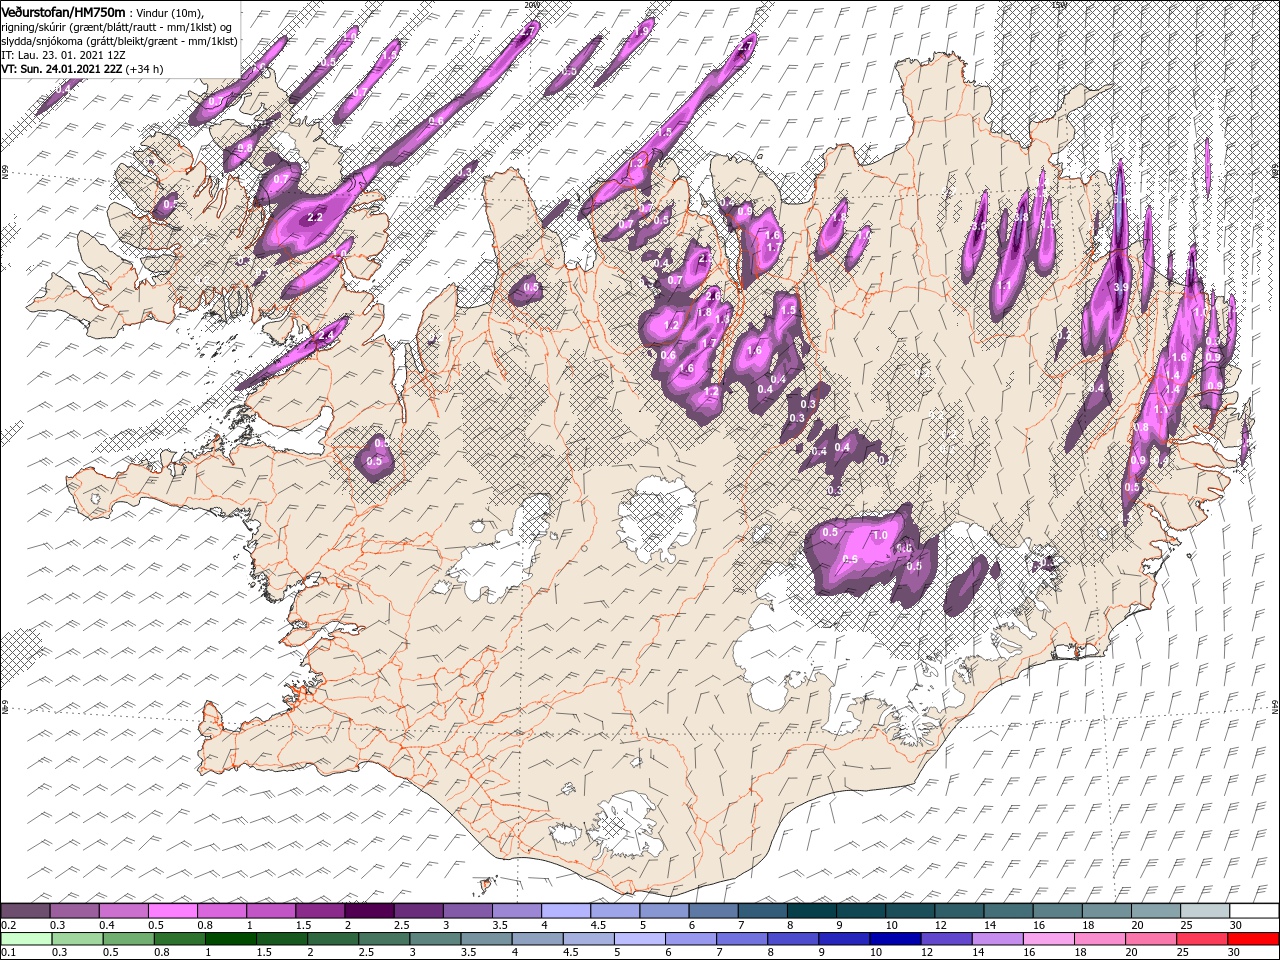The width and height of the screenshot is (1280, 960).
Task: Select upper legend swatch between 8 and 9
Action: tap(812, 911)
